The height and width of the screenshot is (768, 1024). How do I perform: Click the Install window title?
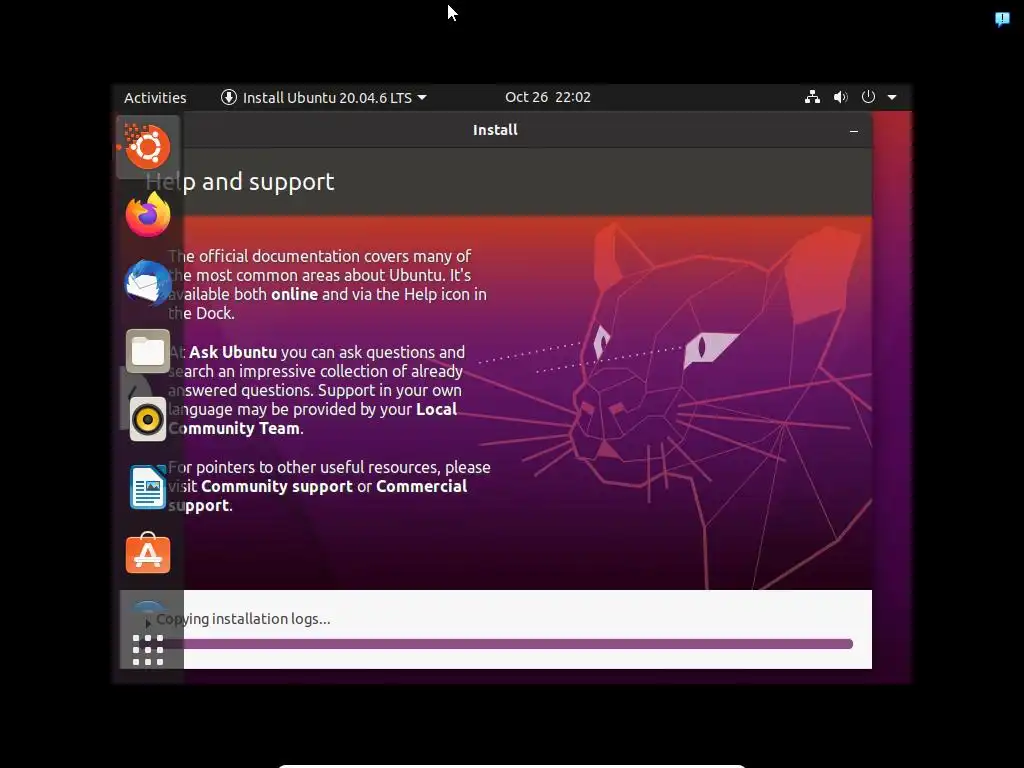(x=495, y=130)
